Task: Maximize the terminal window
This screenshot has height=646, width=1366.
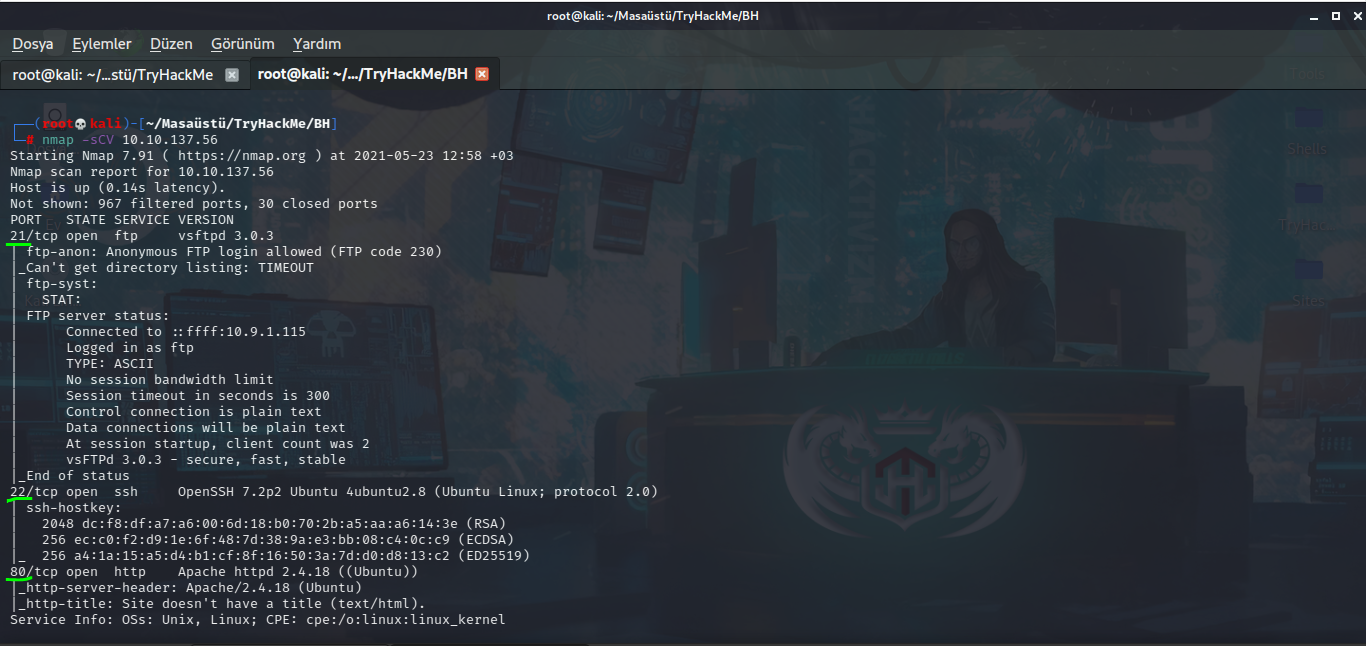Action: (x=1335, y=16)
